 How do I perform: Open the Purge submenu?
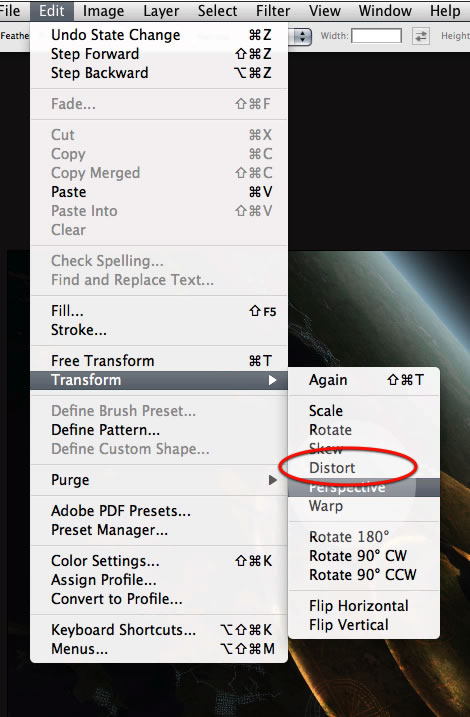coord(159,480)
